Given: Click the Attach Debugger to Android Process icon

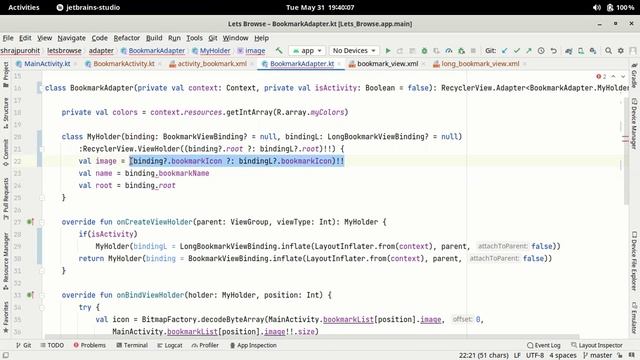Looking at the screenshot, I should (461, 51).
